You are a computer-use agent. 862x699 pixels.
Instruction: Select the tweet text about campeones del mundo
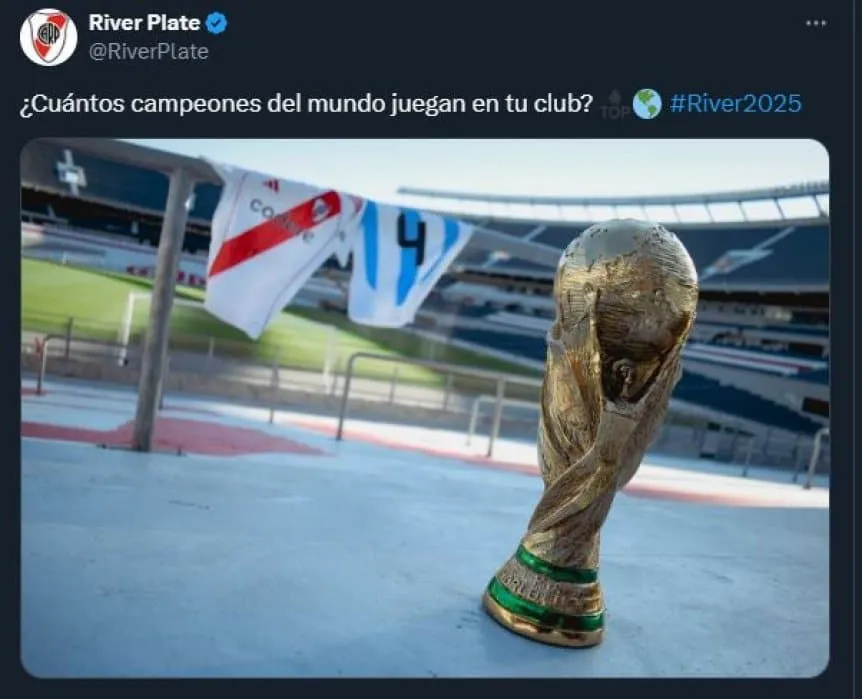point(306,104)
